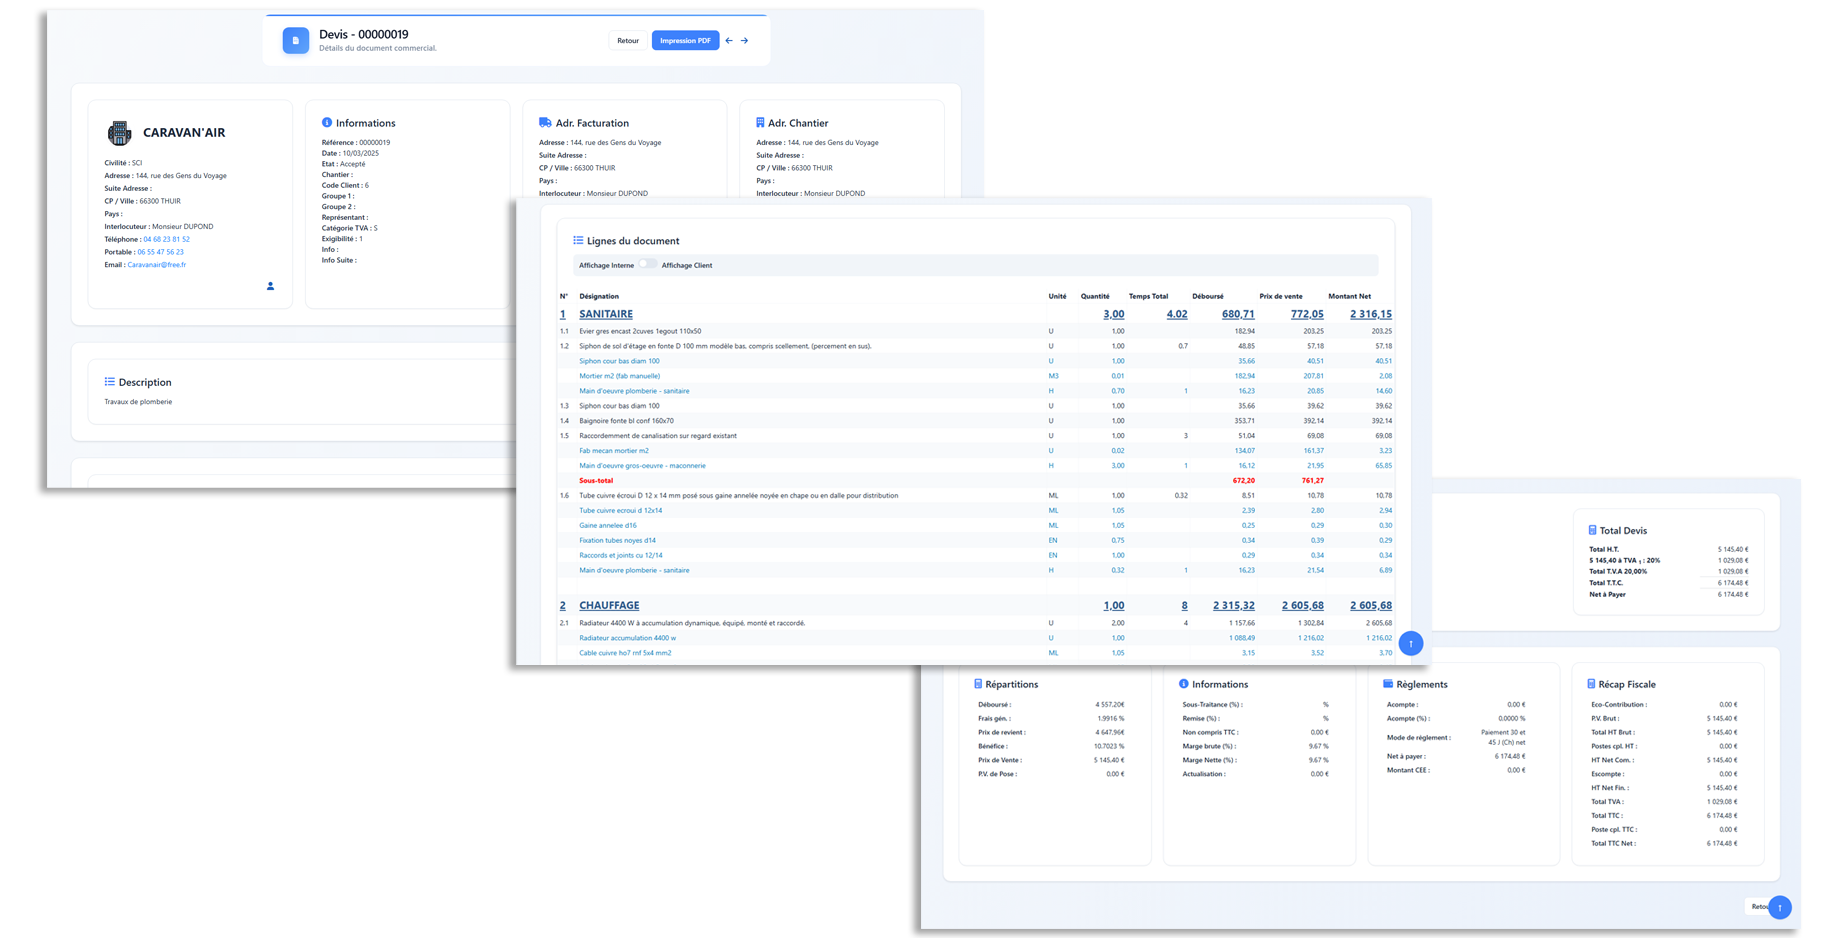1841x938 pixels.
Task: Click the Adr. Facturation truck icon
Action: 545,123
